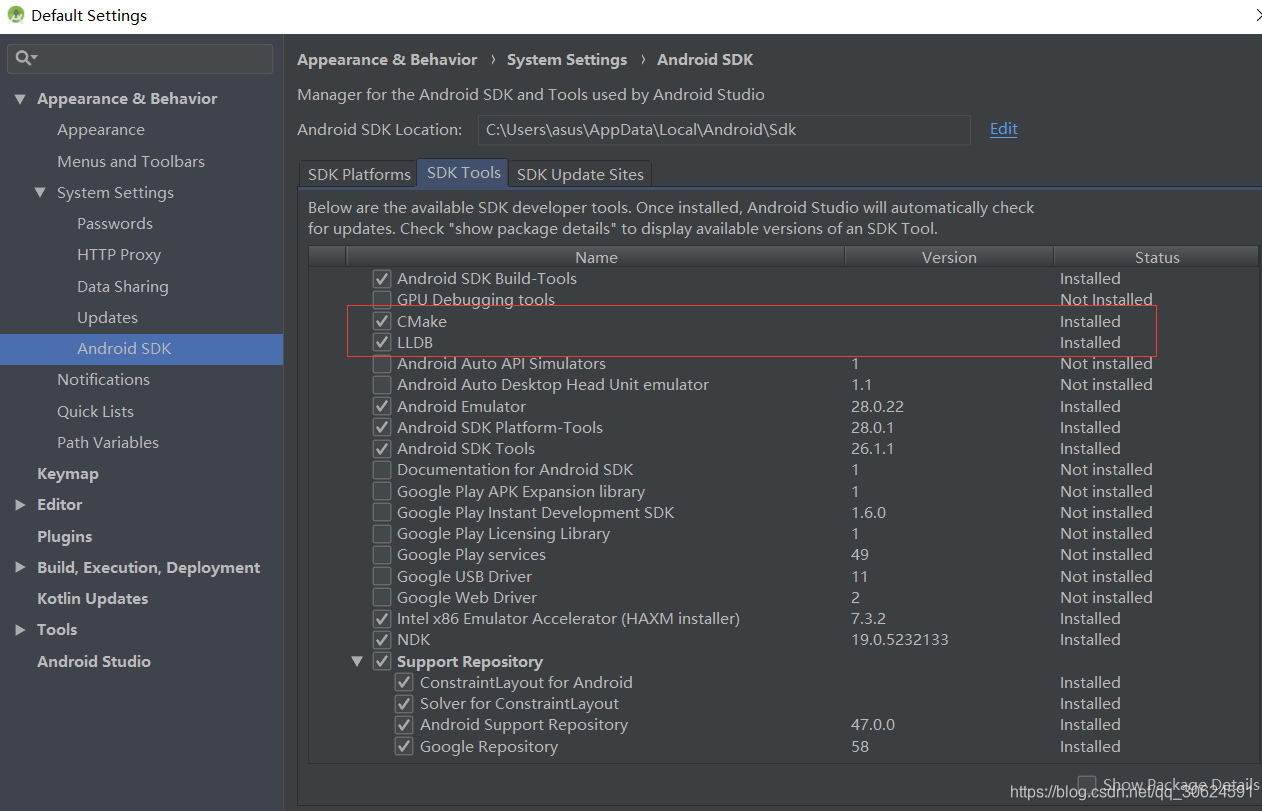The height and width of the screenshot is (811, 1262).
Task: Open the Appearance settings page
Action: [x=101, y=130]
